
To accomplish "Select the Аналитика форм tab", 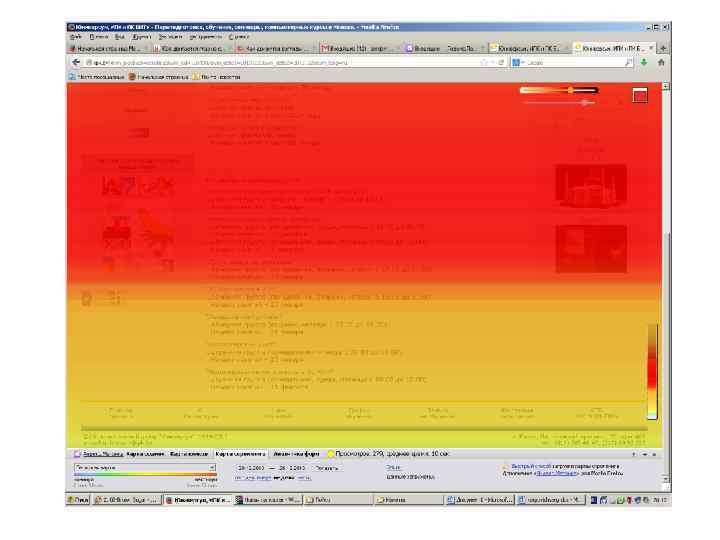I will coord(296,454).
